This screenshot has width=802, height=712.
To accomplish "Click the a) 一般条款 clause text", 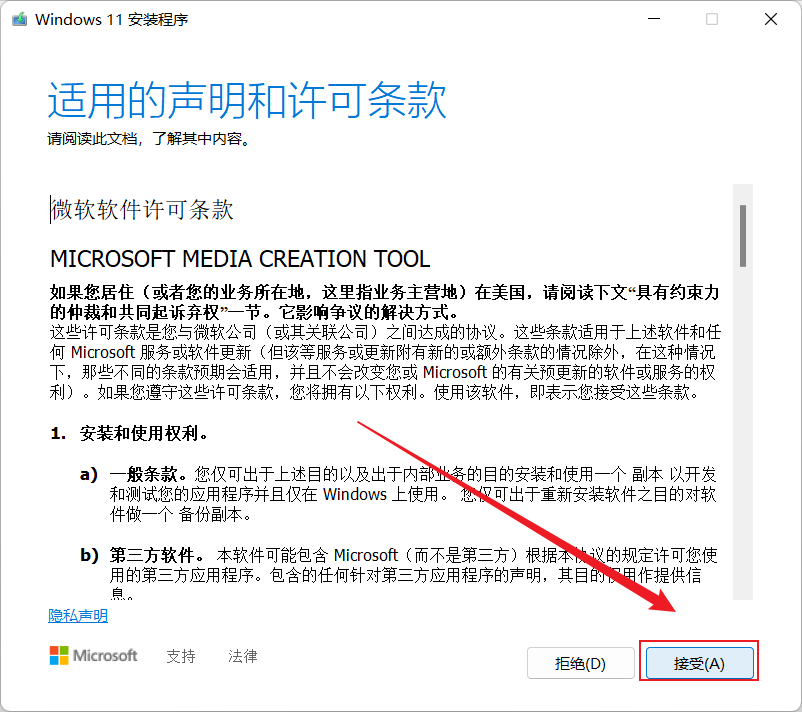I will [x=398, y=494].
